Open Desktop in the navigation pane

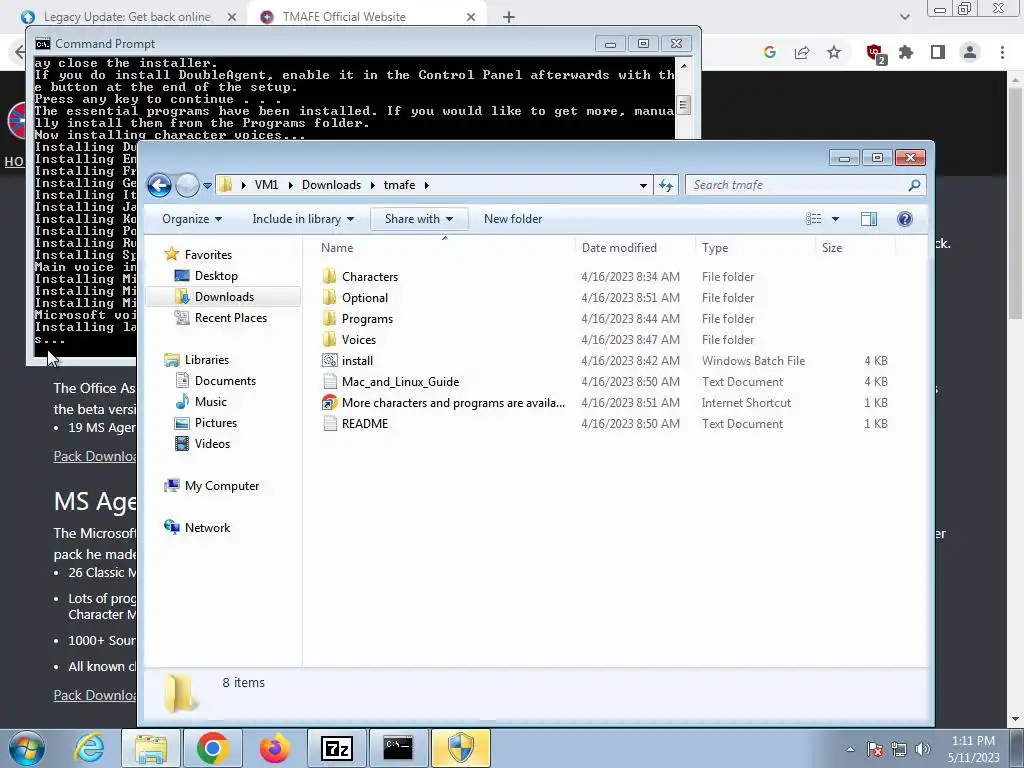pyautogui.click(x=216, y=276)
